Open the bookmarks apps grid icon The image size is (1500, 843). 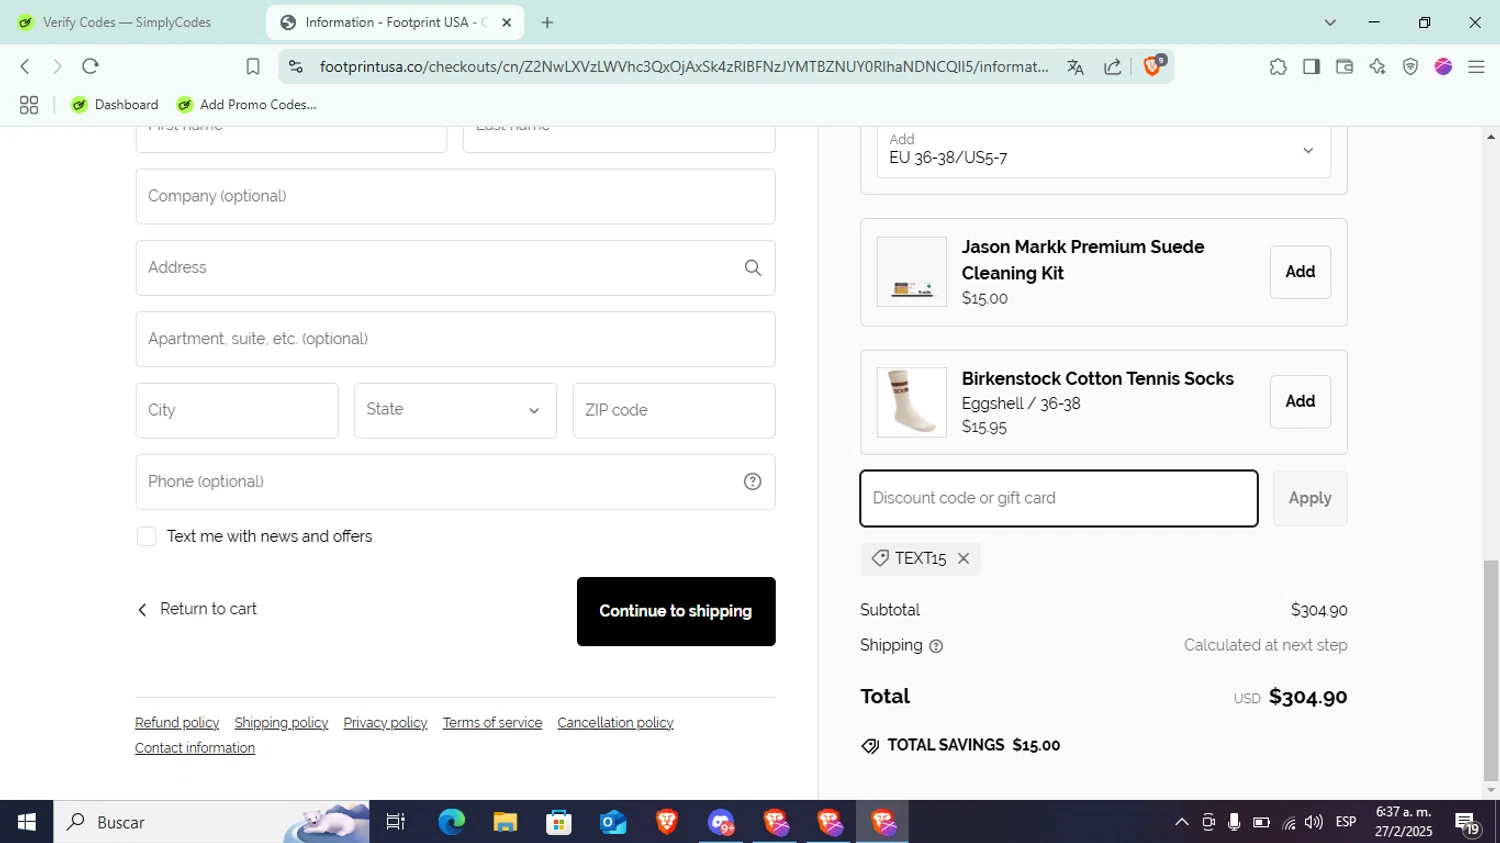coord(29,105)
